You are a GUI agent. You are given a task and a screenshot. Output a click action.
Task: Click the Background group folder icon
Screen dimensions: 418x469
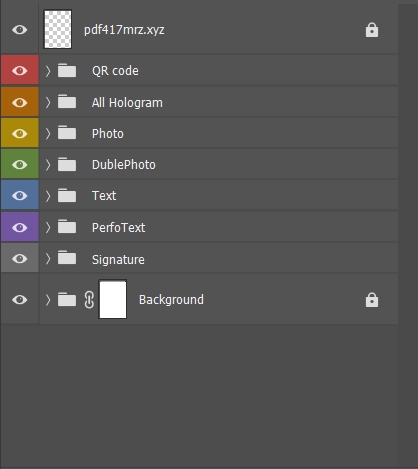point(67,299)
